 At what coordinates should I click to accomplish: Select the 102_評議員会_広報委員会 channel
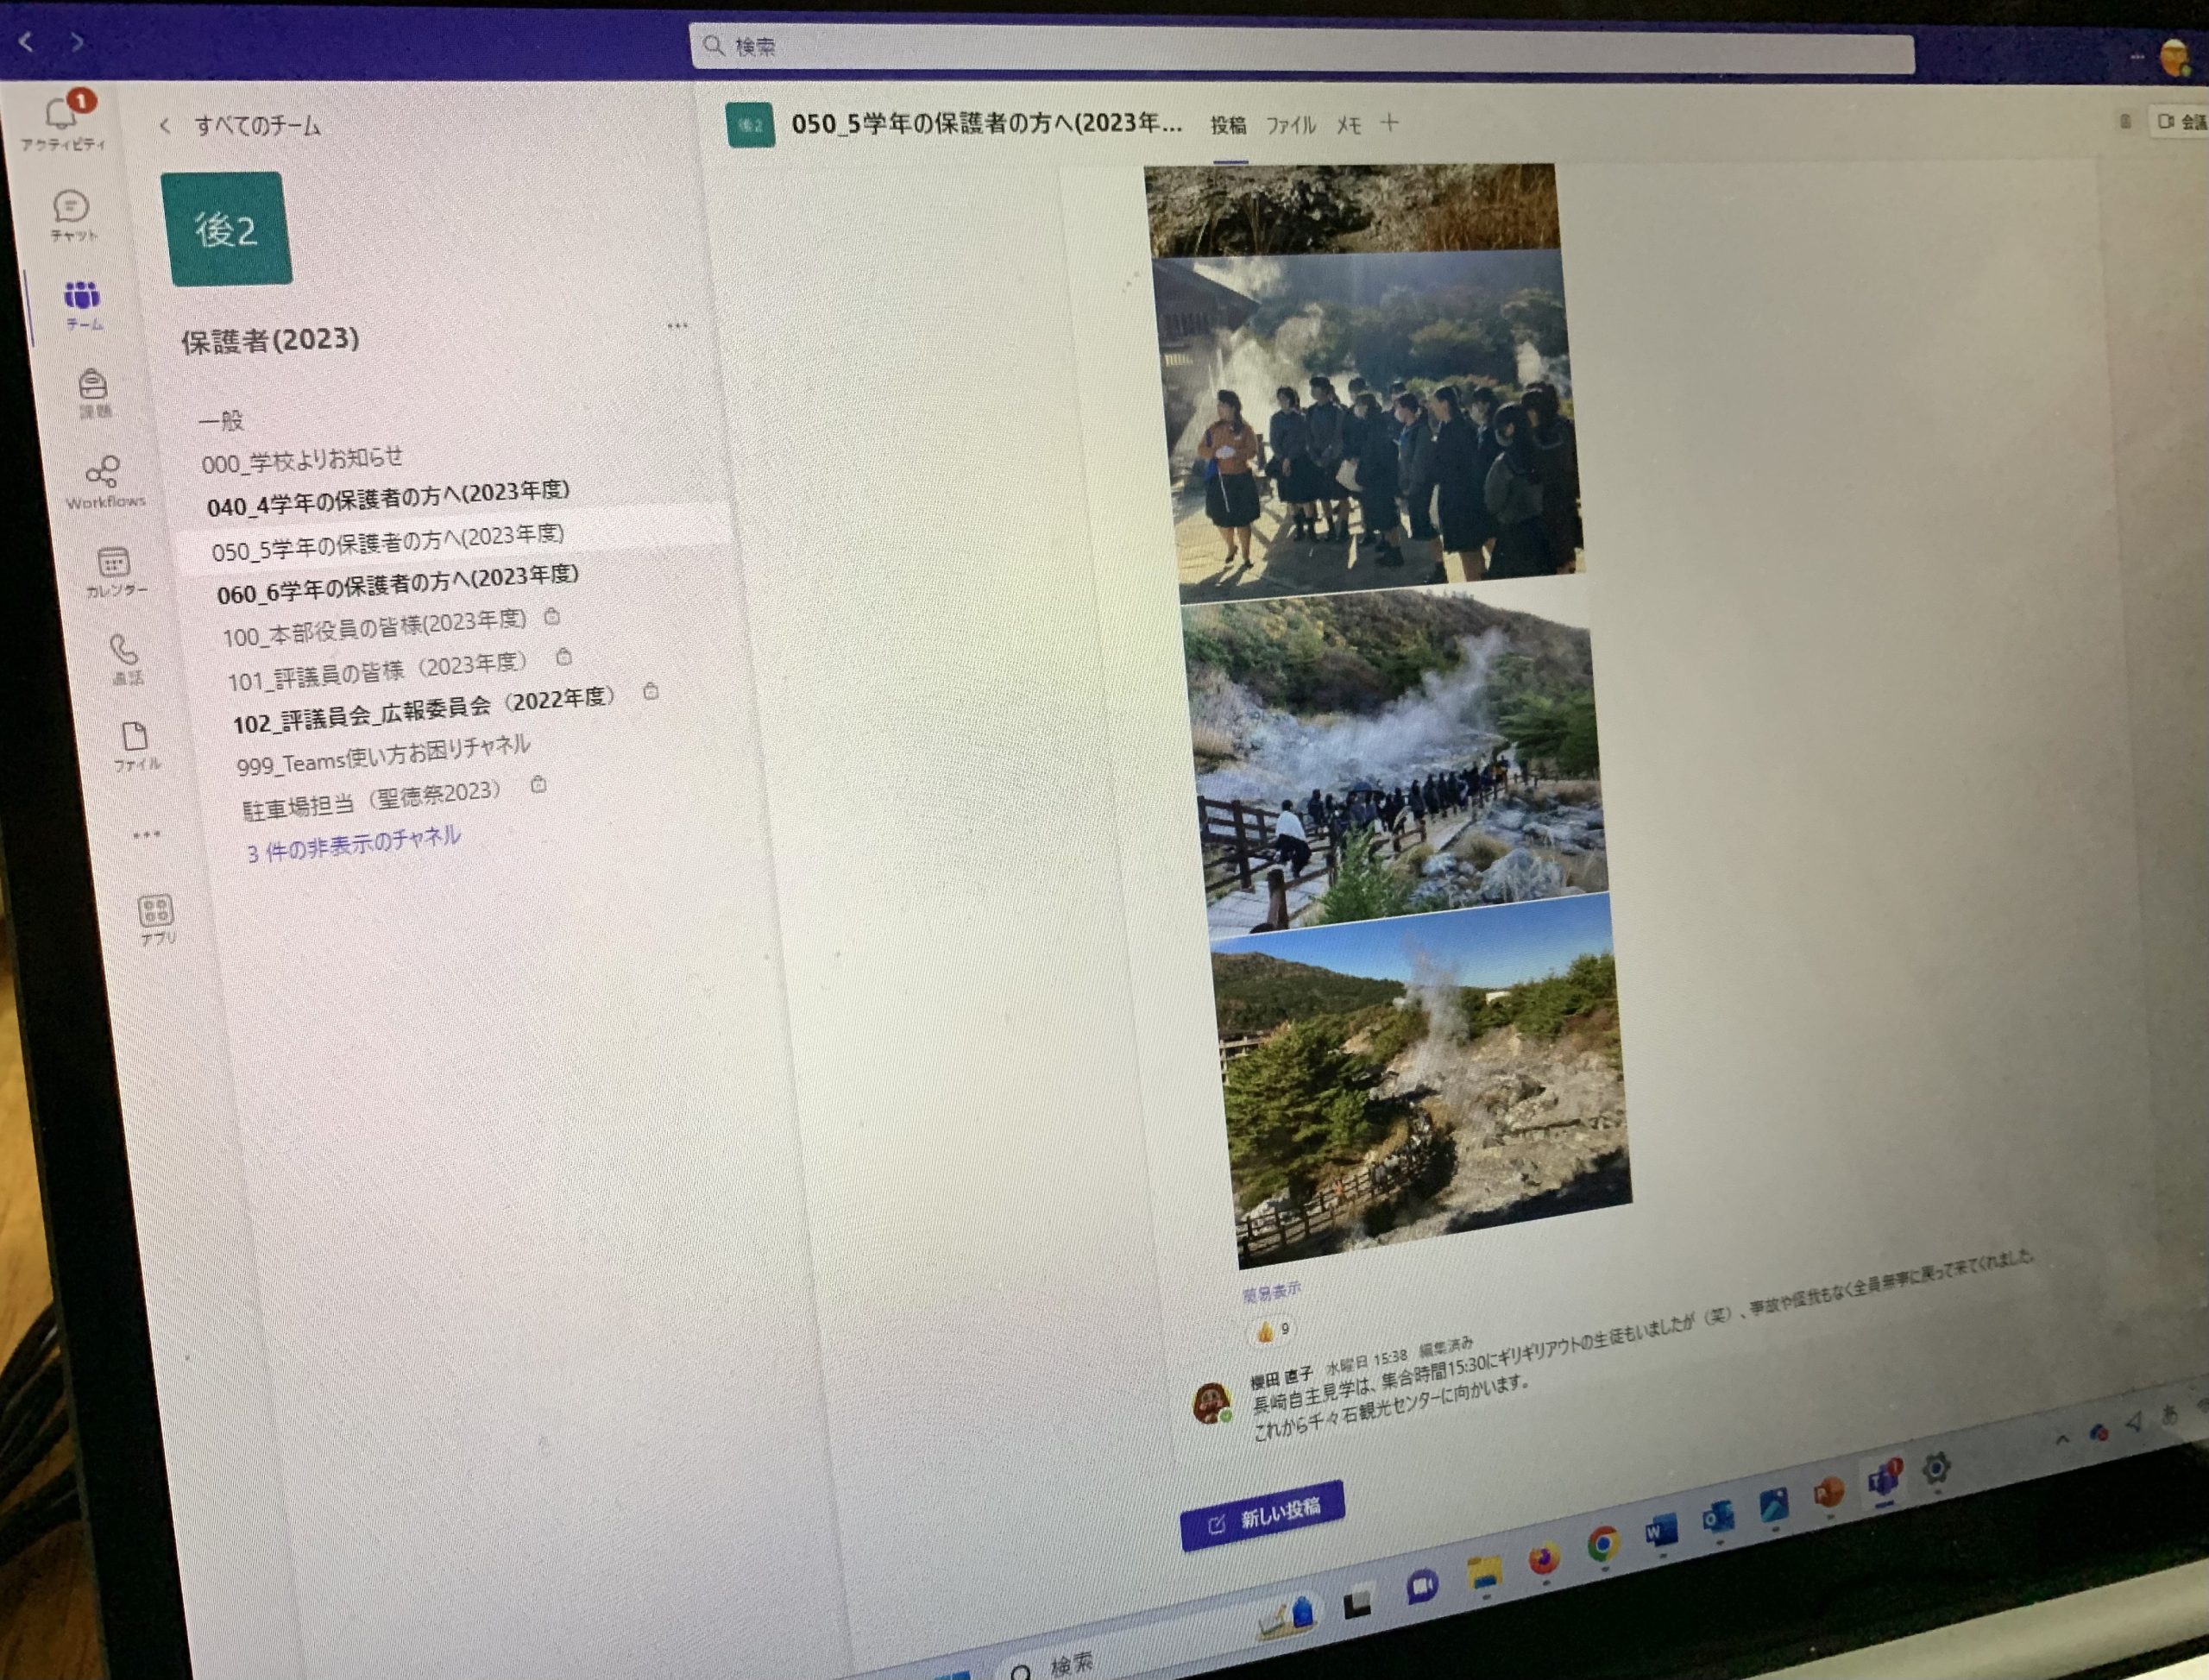(424, 710)
